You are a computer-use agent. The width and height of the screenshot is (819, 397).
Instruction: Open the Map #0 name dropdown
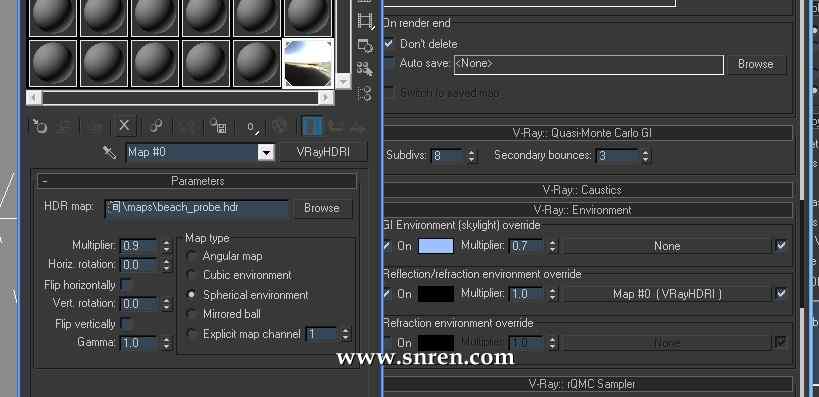click(x=266, y=153)
